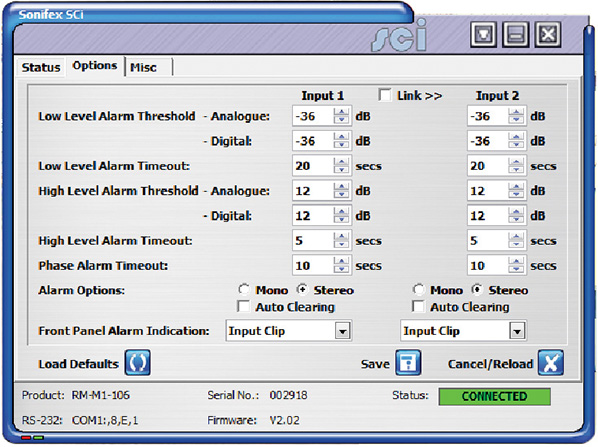Viewport: 598px width, 447px height.
Task: Click the product name RM-M1-106
Action: [x=101, y=395]
